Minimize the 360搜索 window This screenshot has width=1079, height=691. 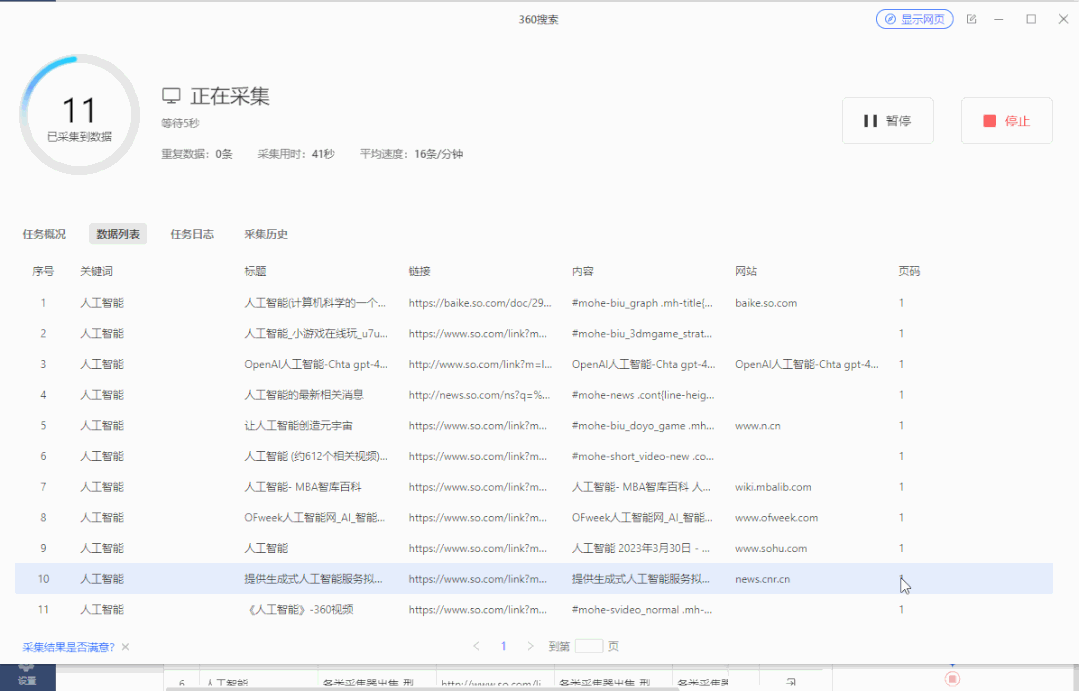(x=998, y=19)
